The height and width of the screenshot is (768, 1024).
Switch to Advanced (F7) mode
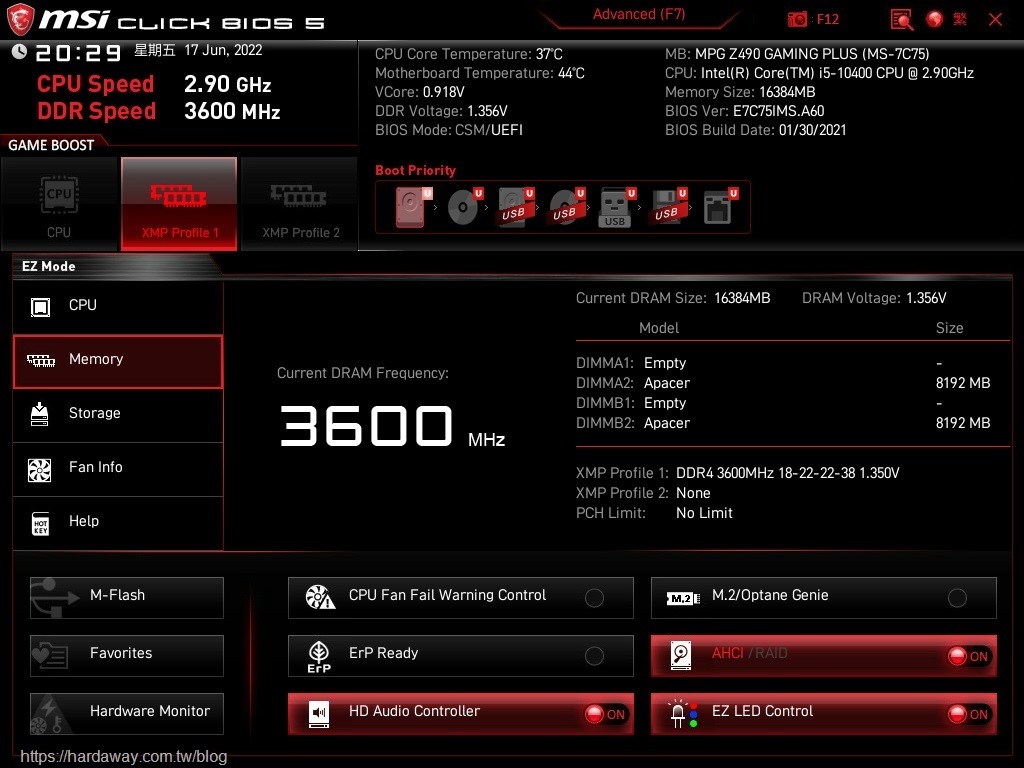[639, 14]
